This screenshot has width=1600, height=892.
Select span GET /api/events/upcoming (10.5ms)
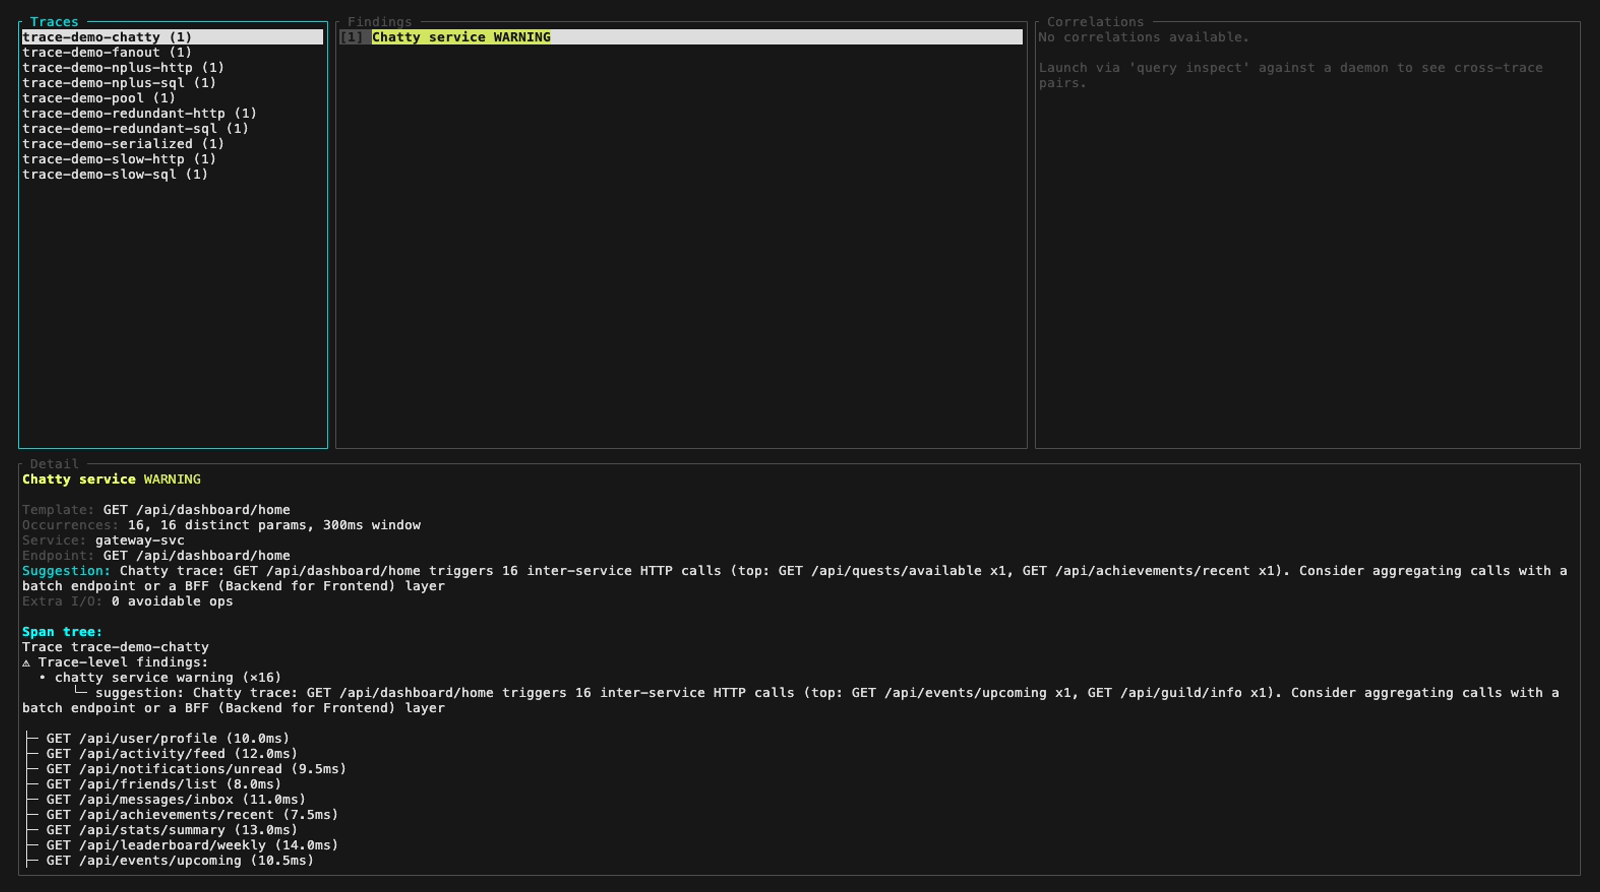tap(180, 860)
